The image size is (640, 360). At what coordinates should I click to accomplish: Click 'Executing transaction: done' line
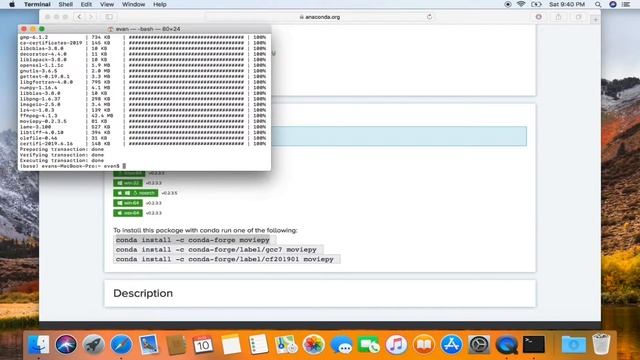coord(62,160)
